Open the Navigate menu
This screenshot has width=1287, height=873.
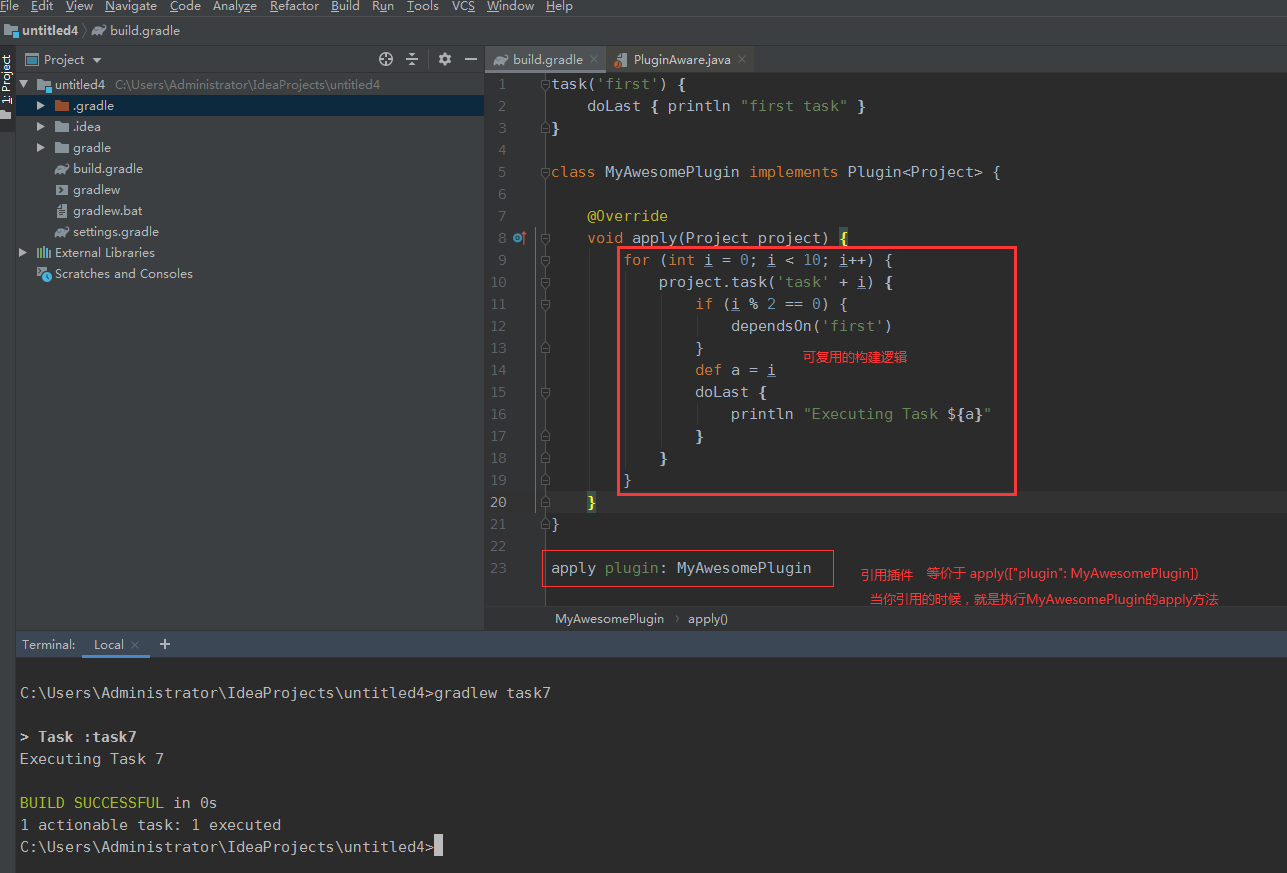click(x=131, y=6)
